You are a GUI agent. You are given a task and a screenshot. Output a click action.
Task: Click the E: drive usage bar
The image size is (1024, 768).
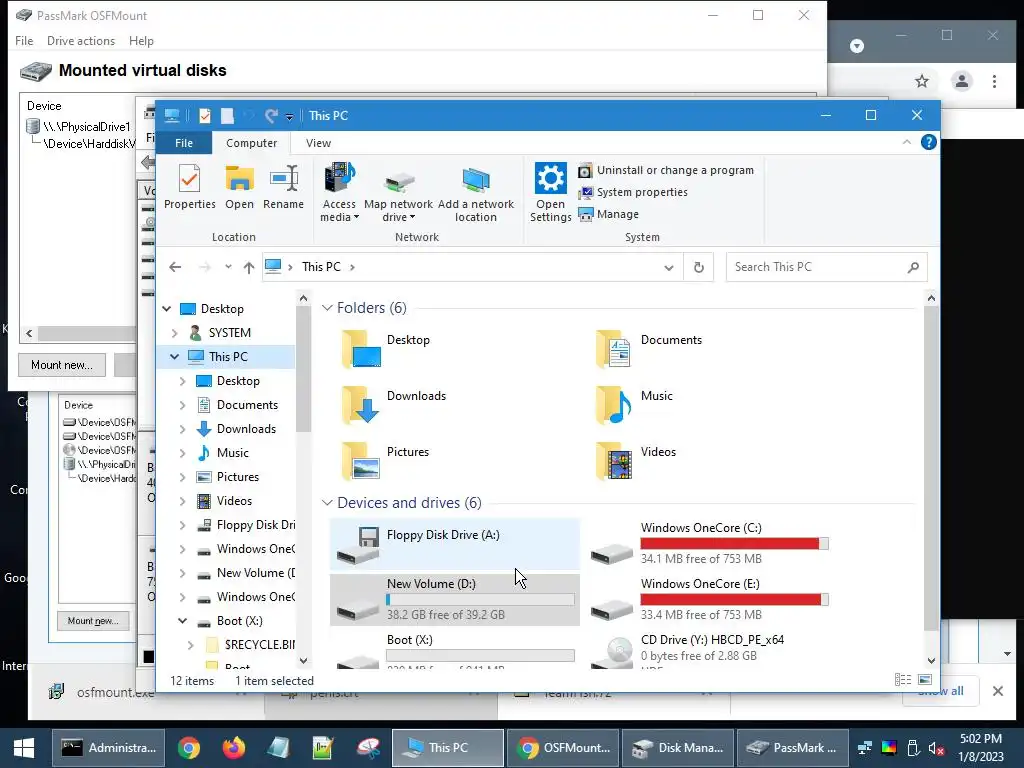click(735, 600)
